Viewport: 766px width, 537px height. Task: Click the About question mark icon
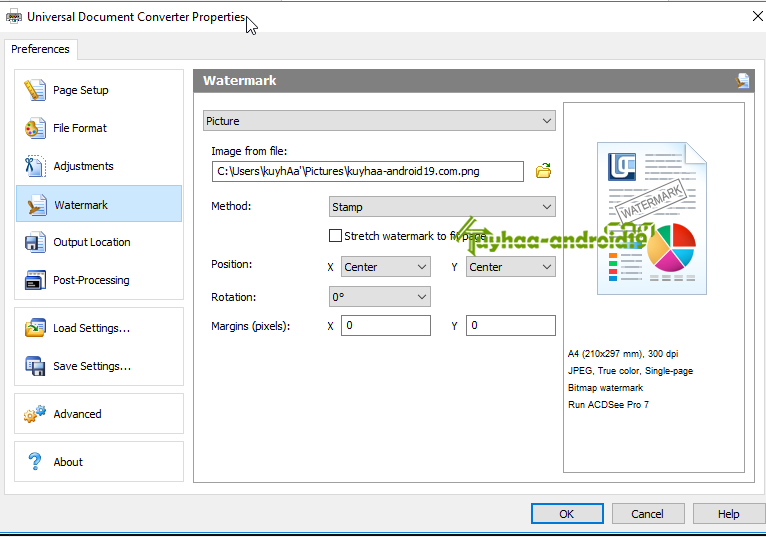click(x=35, y=462)
